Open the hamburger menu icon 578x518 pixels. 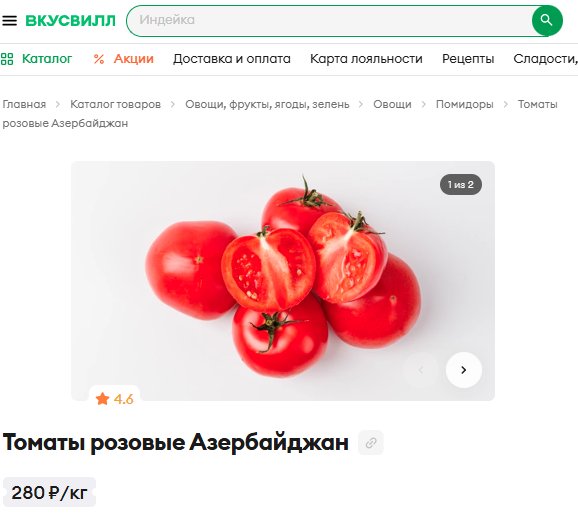pos(10,21)
